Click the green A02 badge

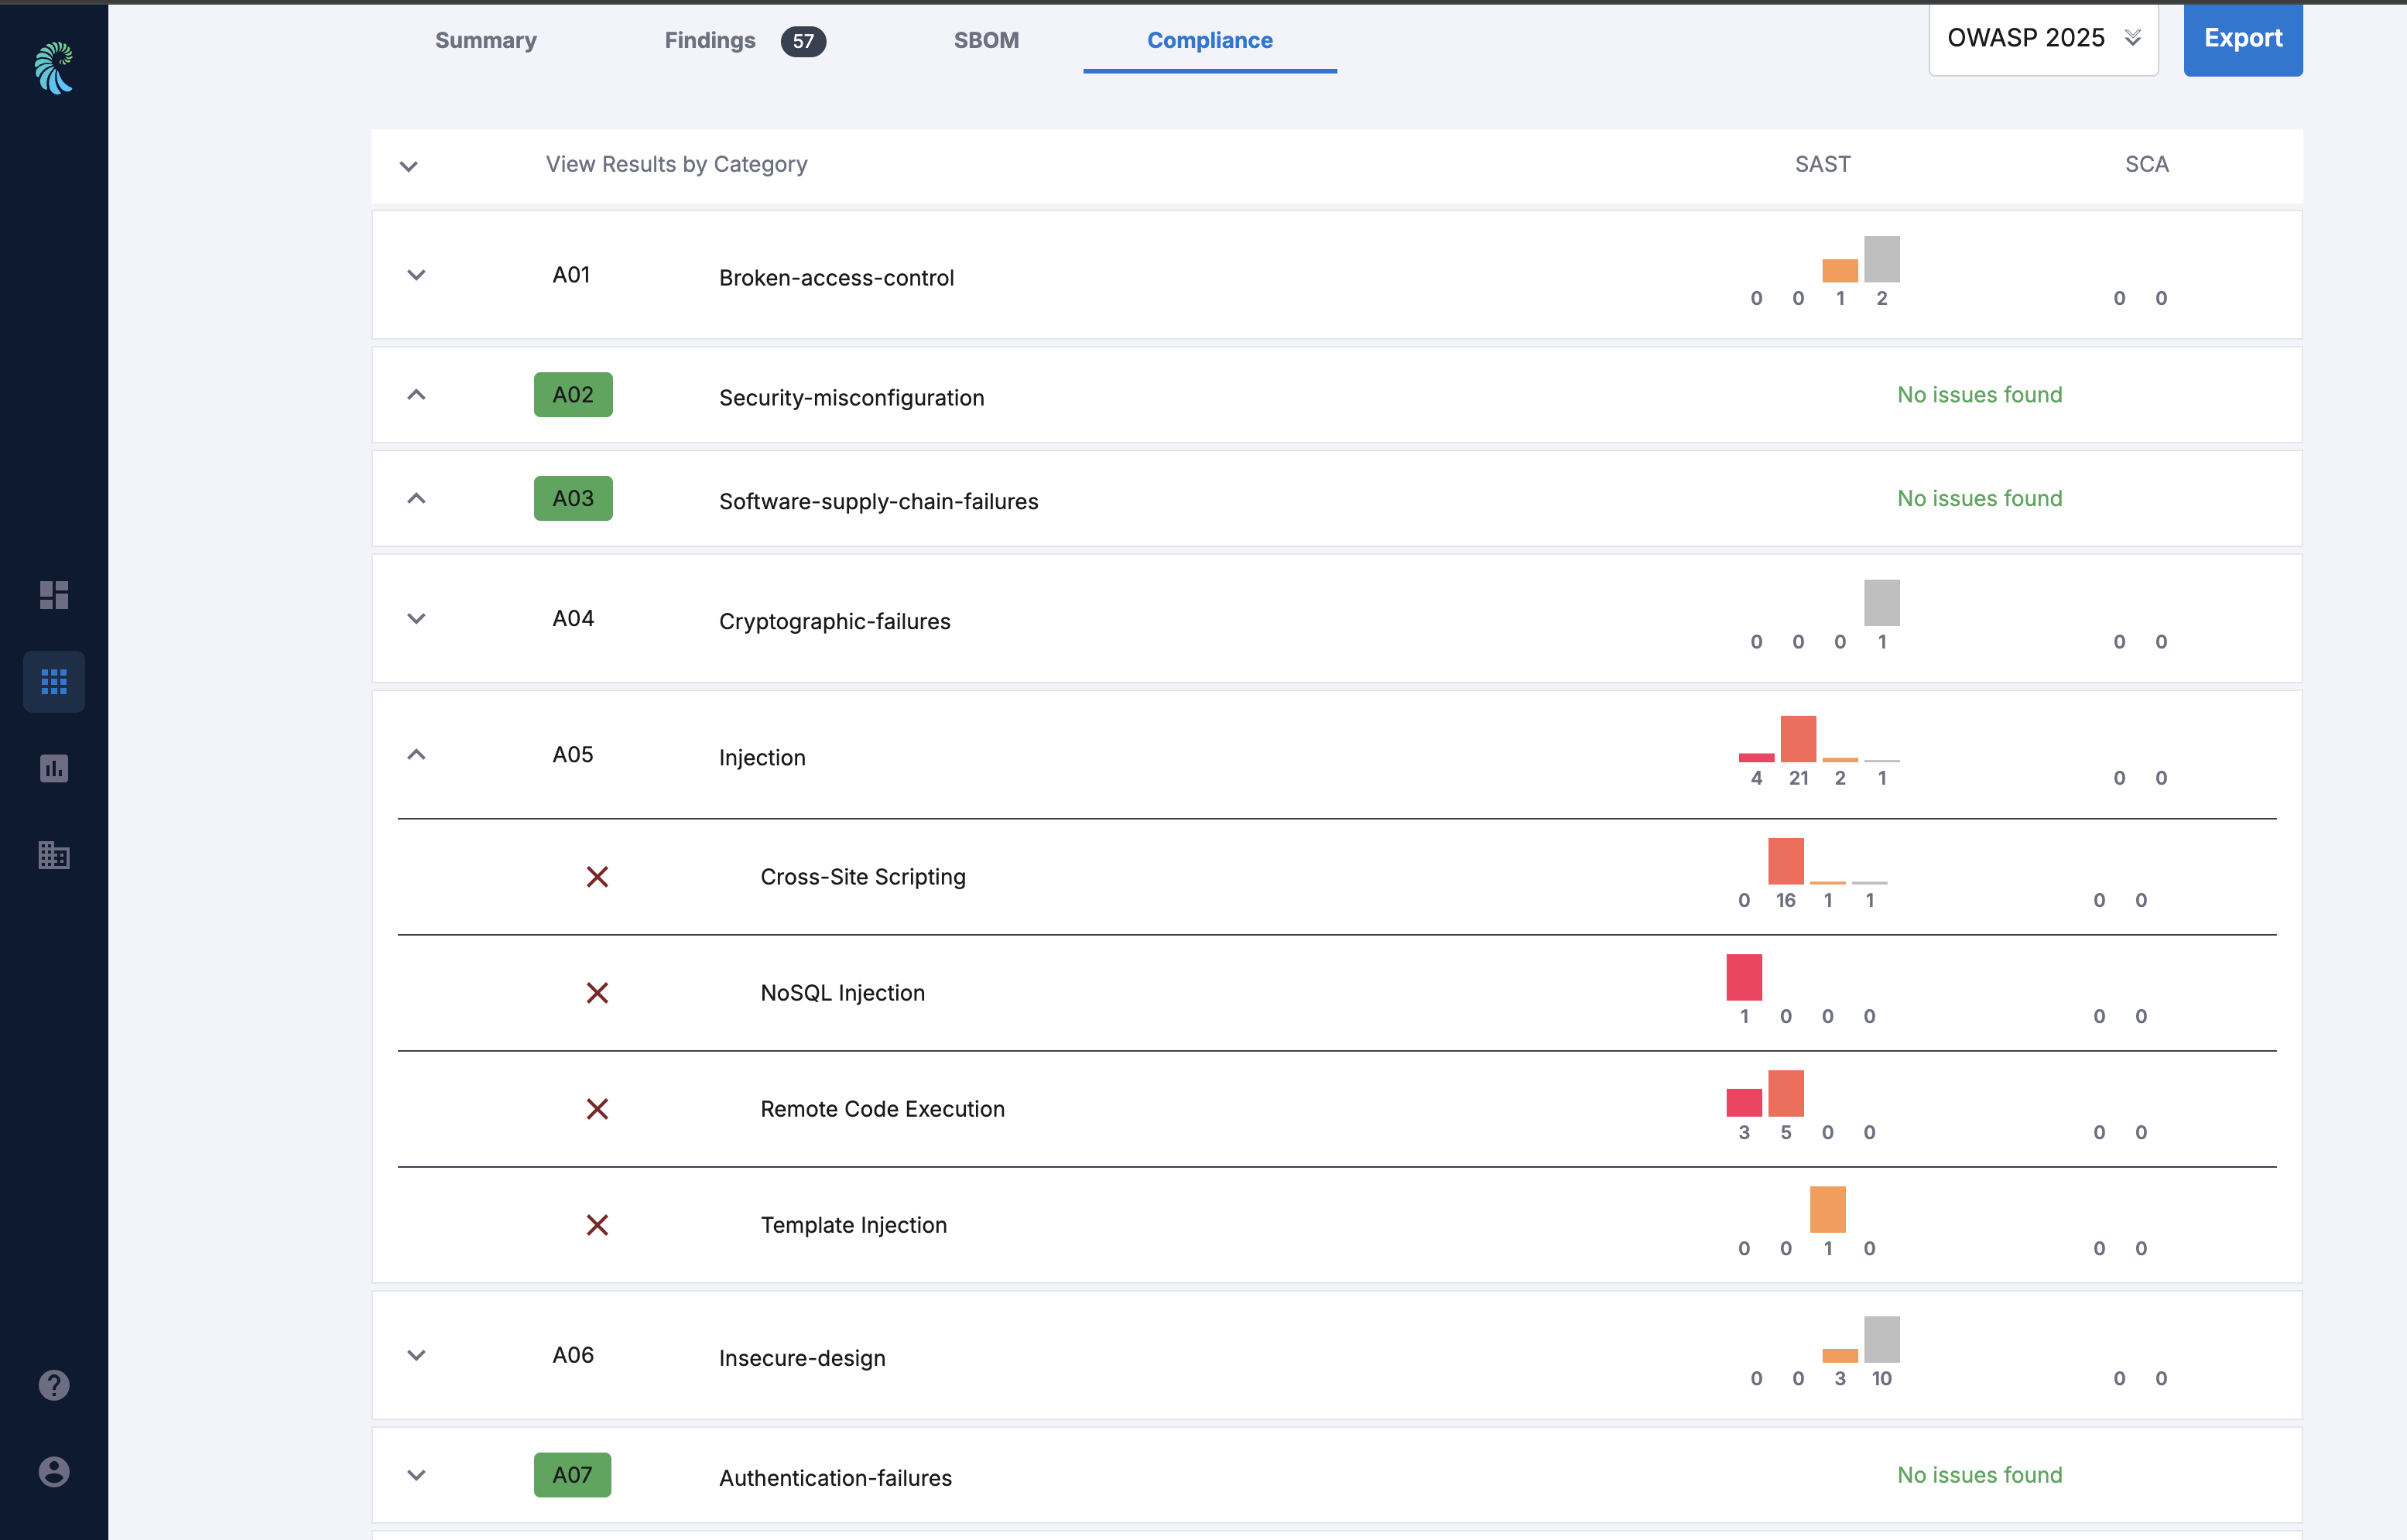573,395
